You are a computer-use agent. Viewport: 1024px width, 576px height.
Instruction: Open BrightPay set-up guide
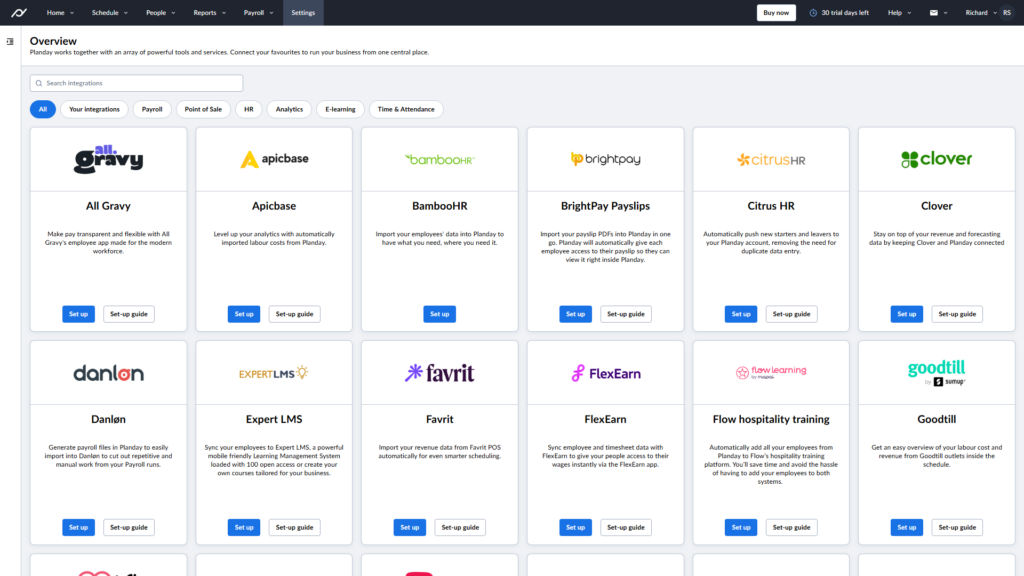pos(626,314)
